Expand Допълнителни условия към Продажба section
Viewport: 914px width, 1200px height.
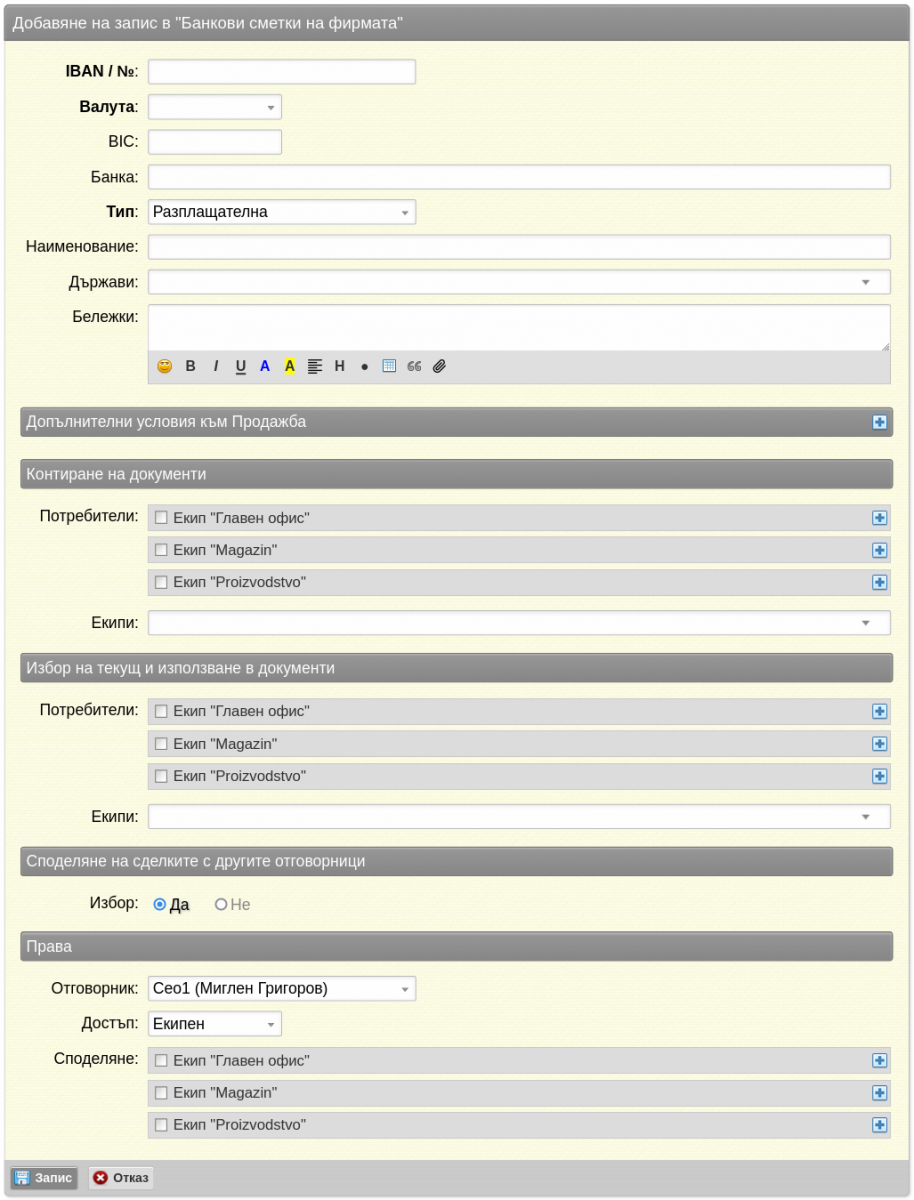[x=879, y=422]
